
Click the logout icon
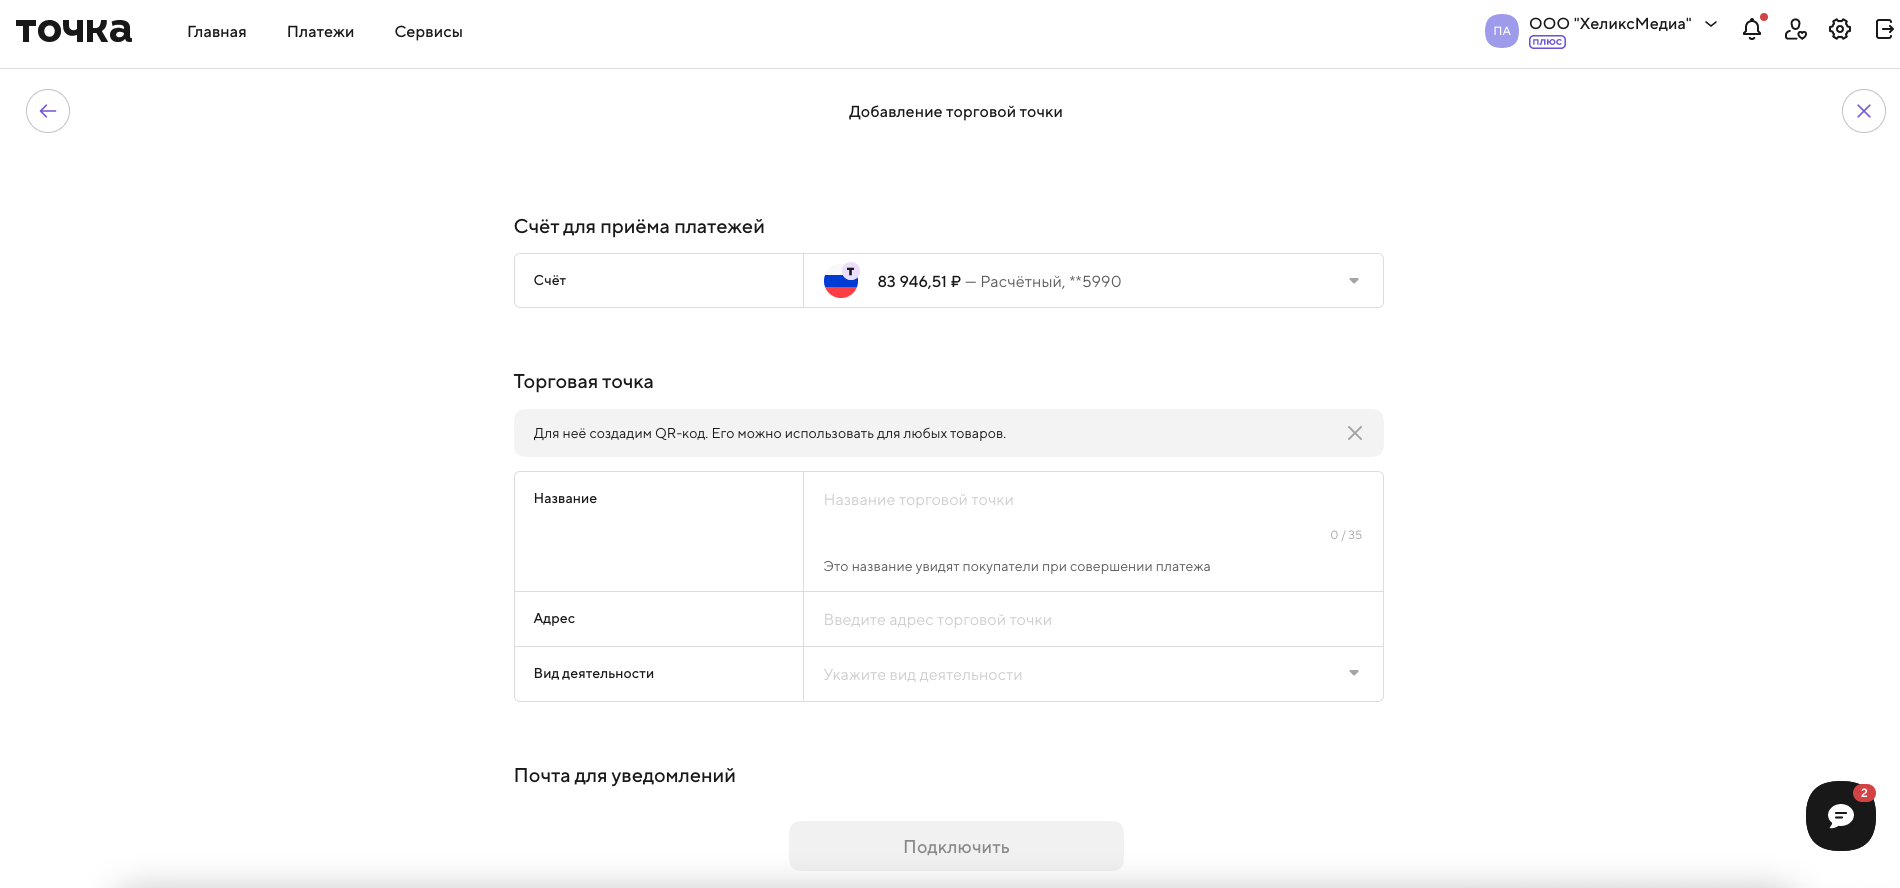(1884, 29)
